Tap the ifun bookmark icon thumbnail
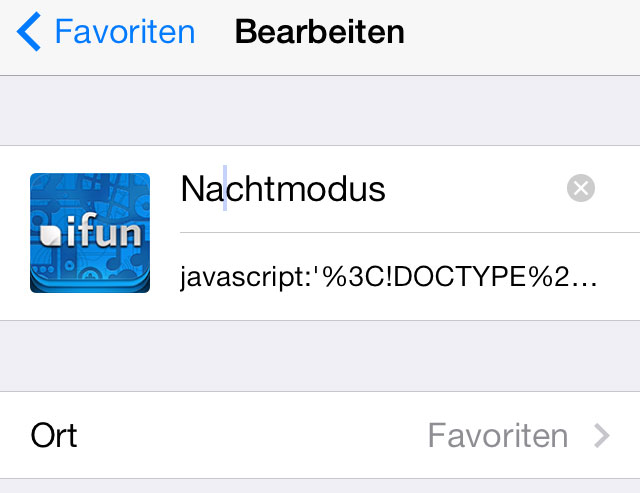 (90, 233)
